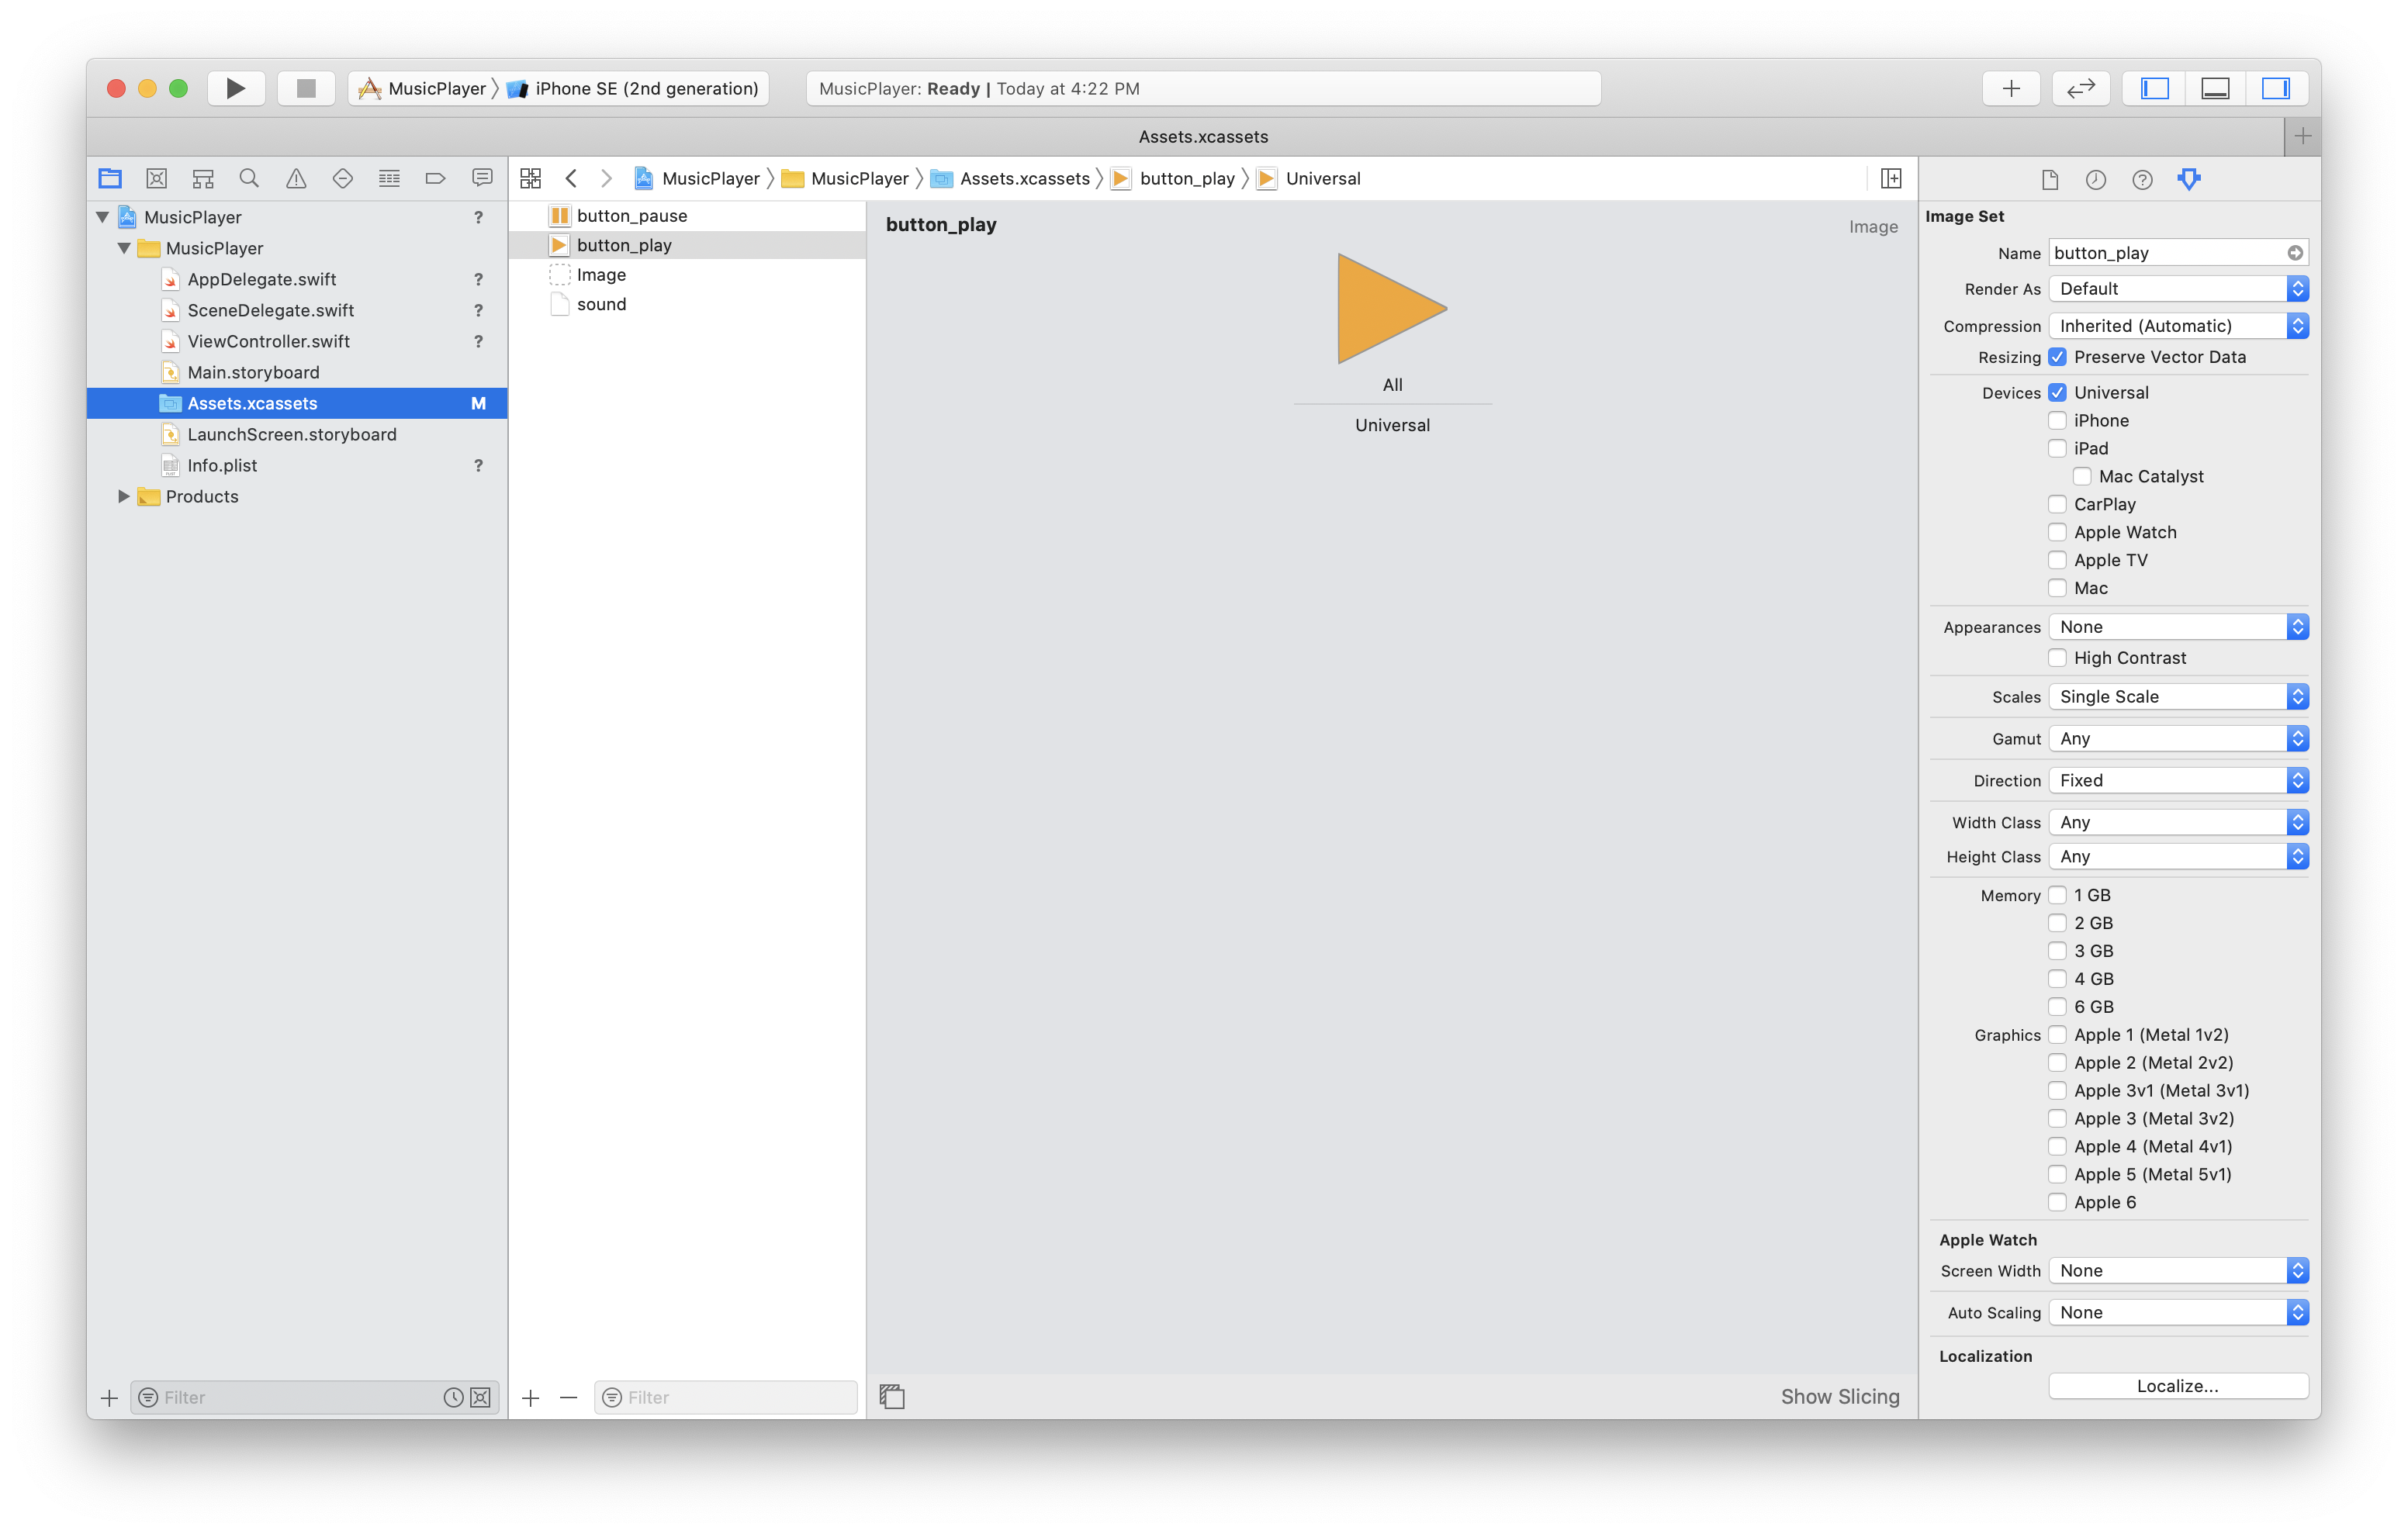The width and height of the screenshot is (2408, 1534).
Task: Open the breakpoint navigator icon
Action: pyautogui.click(x=435, y=178)
